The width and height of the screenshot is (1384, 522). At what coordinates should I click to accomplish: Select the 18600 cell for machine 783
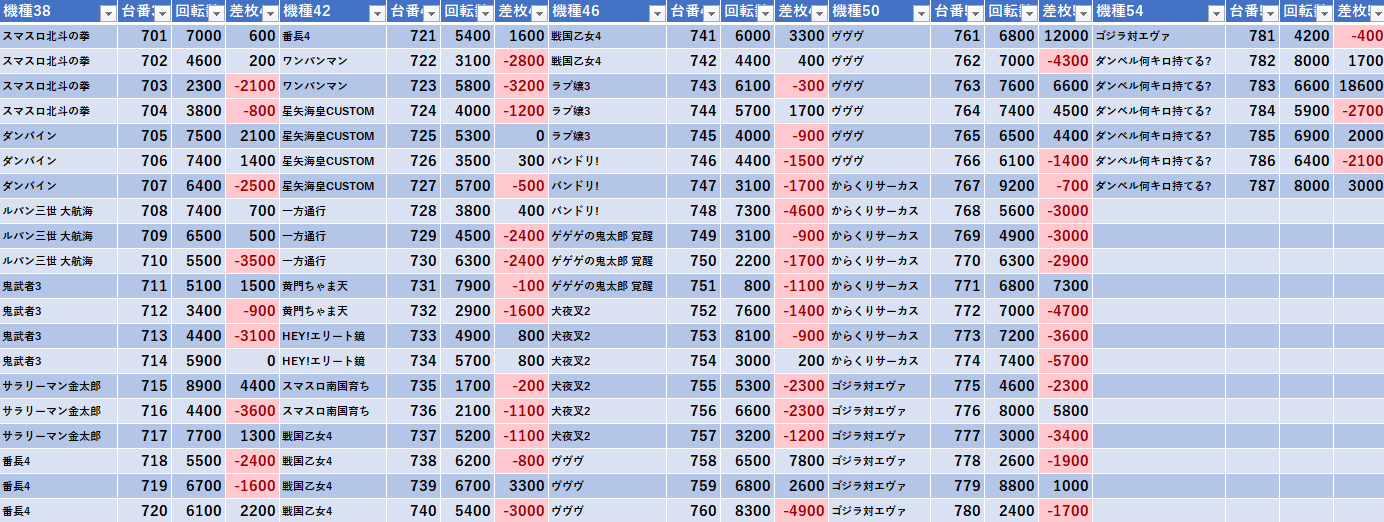click(1359, 86)
